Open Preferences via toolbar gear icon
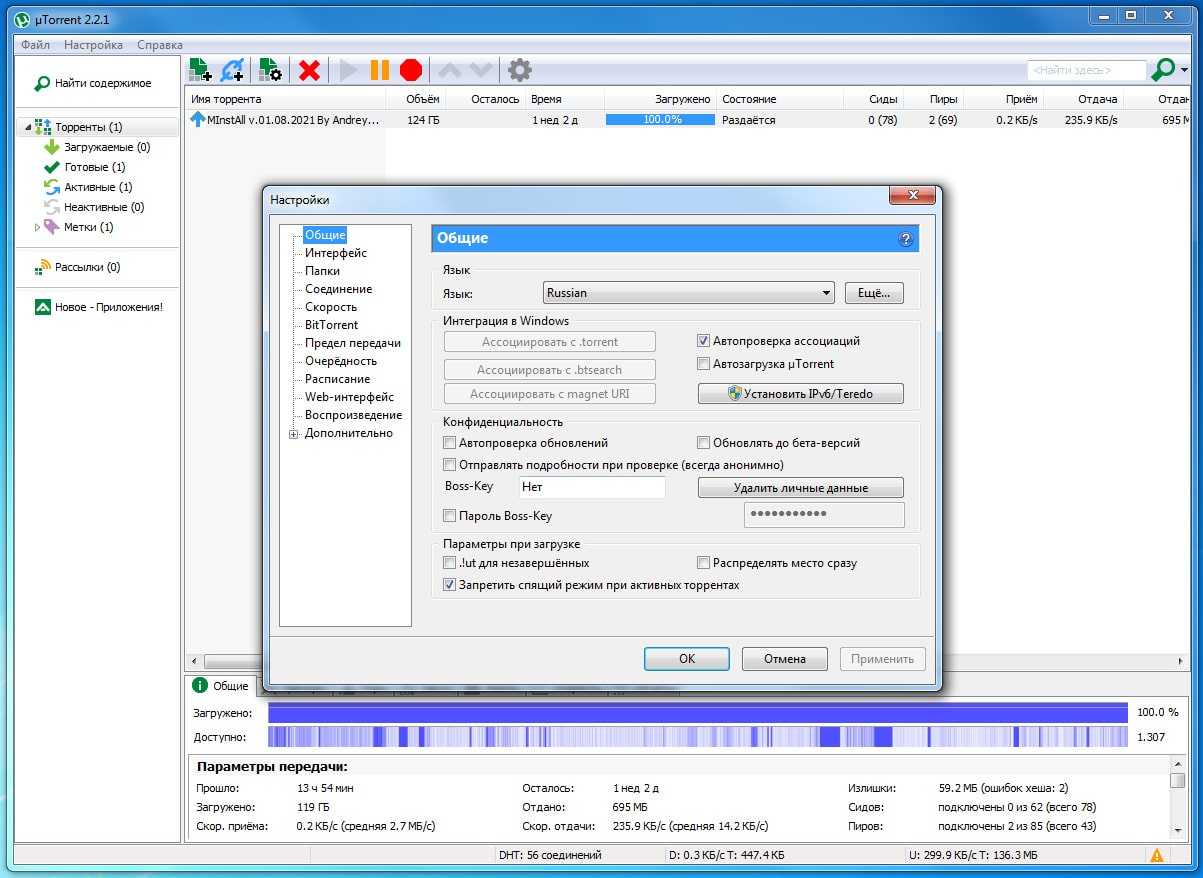 click(520, 70)
